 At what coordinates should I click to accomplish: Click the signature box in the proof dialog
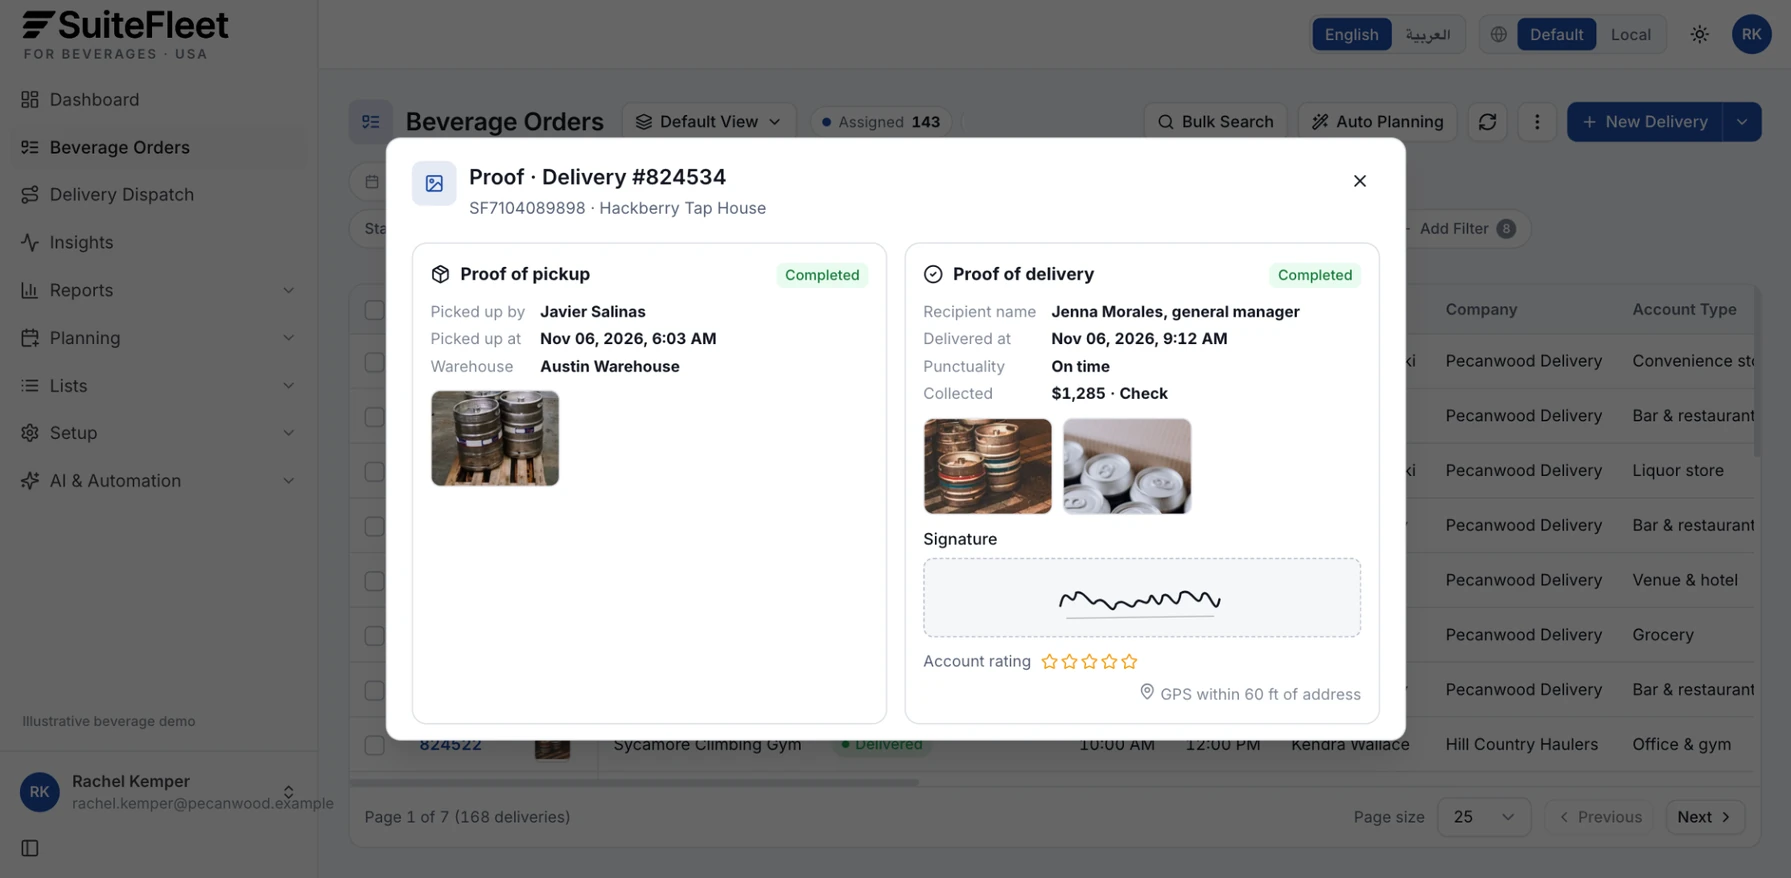pos(1141,598)
